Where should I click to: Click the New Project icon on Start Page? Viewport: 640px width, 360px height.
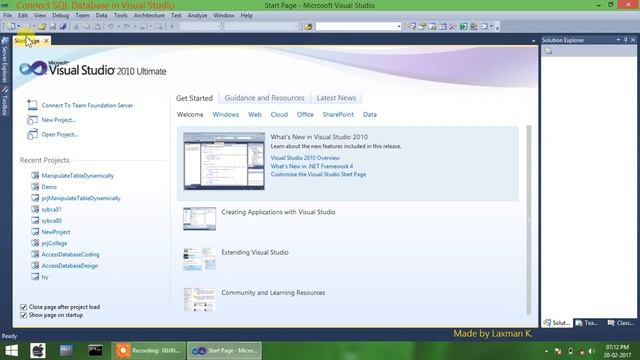(x=32, y=120)
